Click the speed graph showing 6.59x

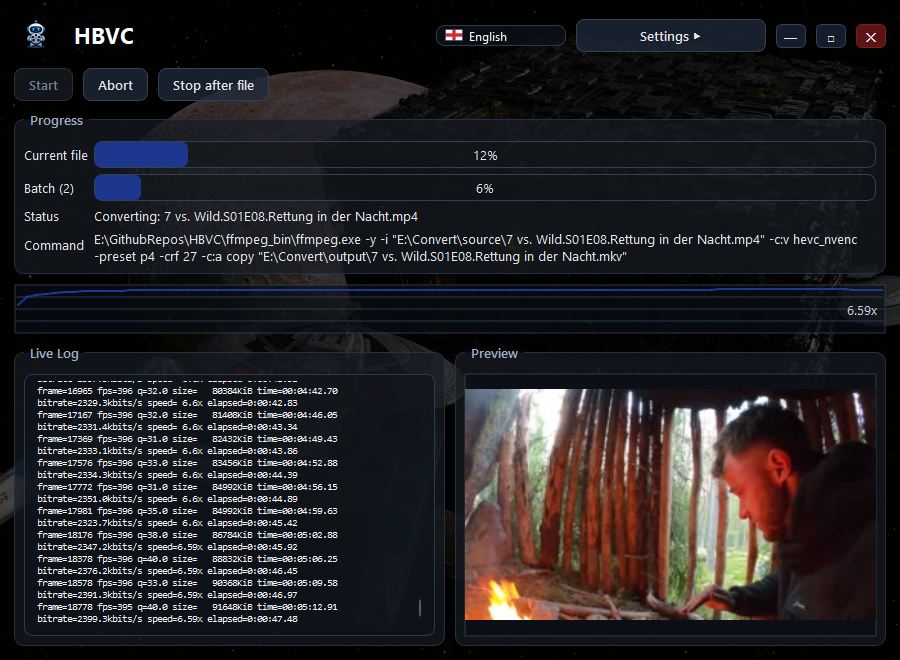[449, 309]
